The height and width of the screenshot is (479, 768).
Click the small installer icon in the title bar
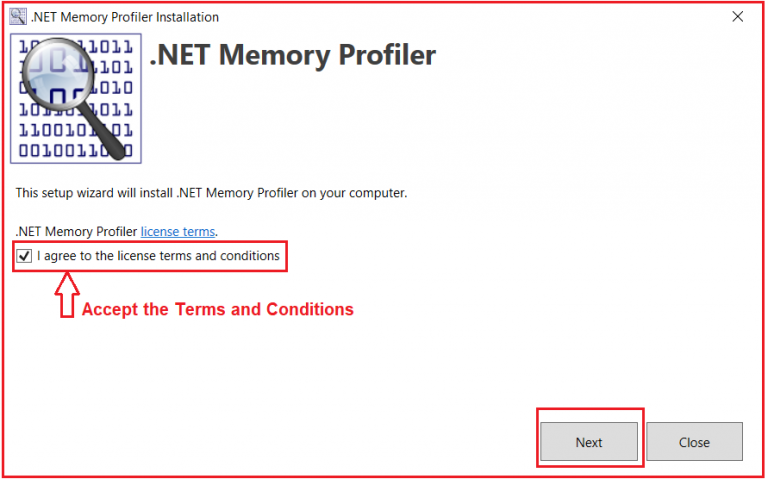(x=18, y=17)
